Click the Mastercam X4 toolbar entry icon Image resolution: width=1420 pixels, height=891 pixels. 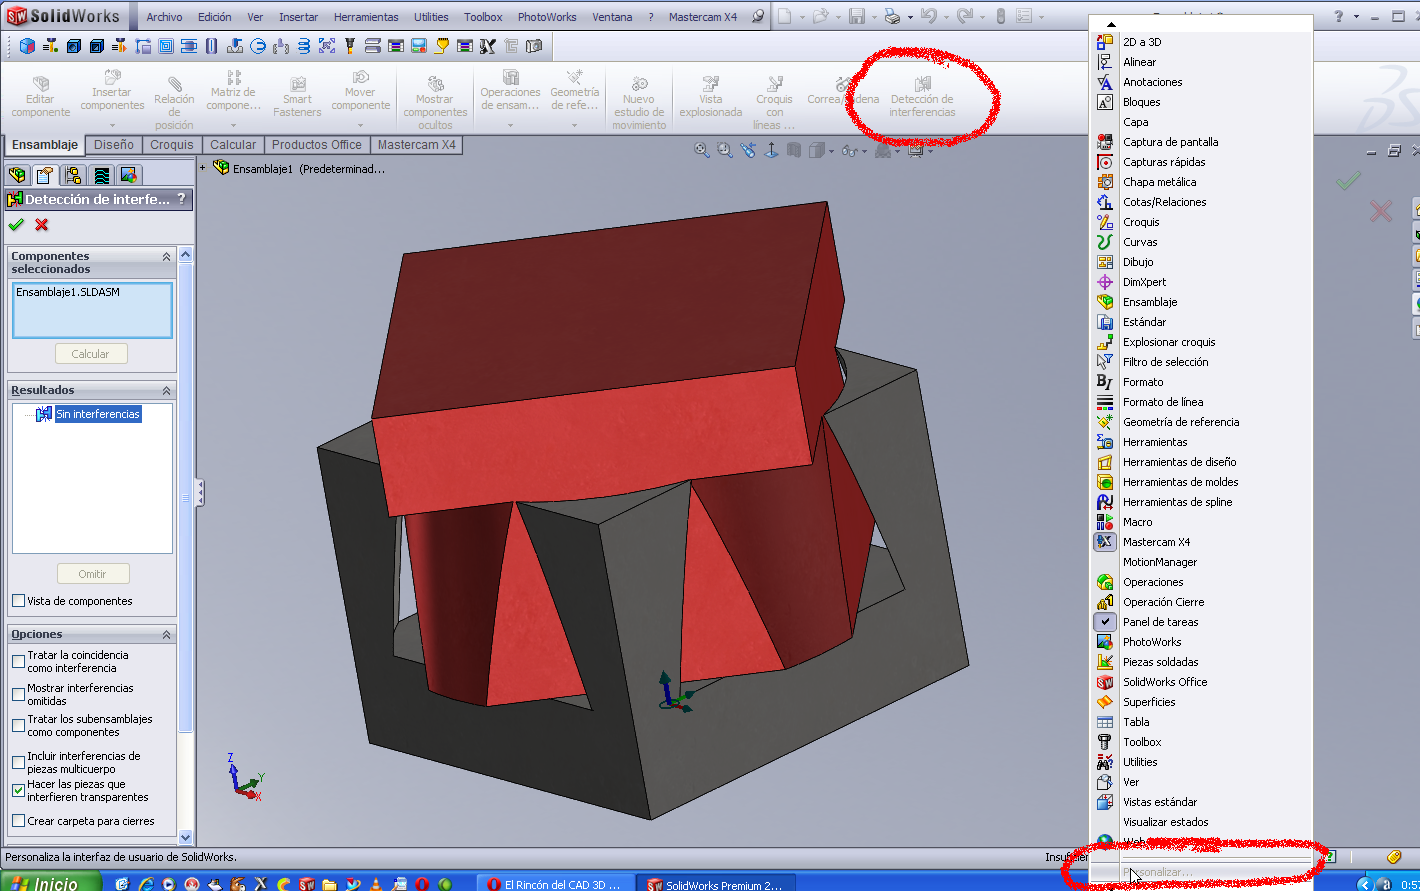click(1104, 542)
